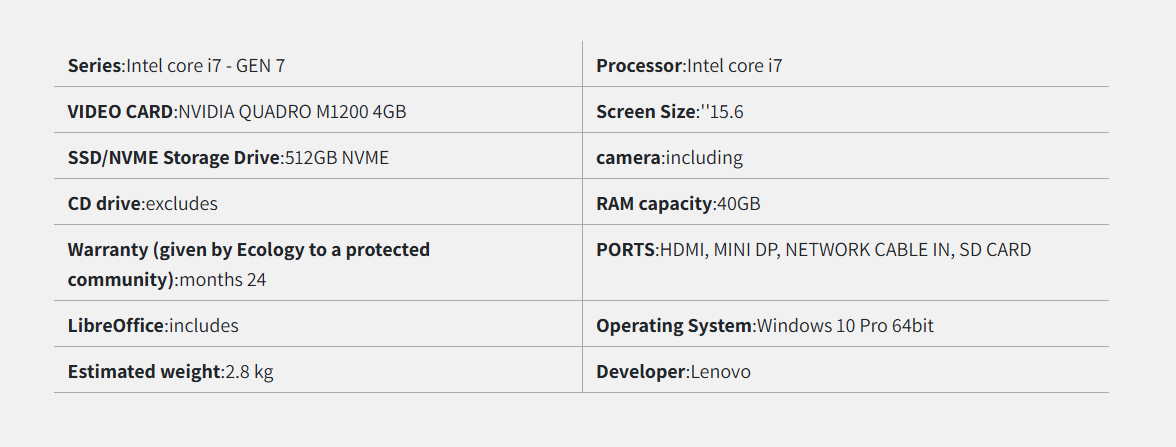The image size is (1176, 447).
Task: Select the Lenovo developer value
Action: tap(721, 372)
